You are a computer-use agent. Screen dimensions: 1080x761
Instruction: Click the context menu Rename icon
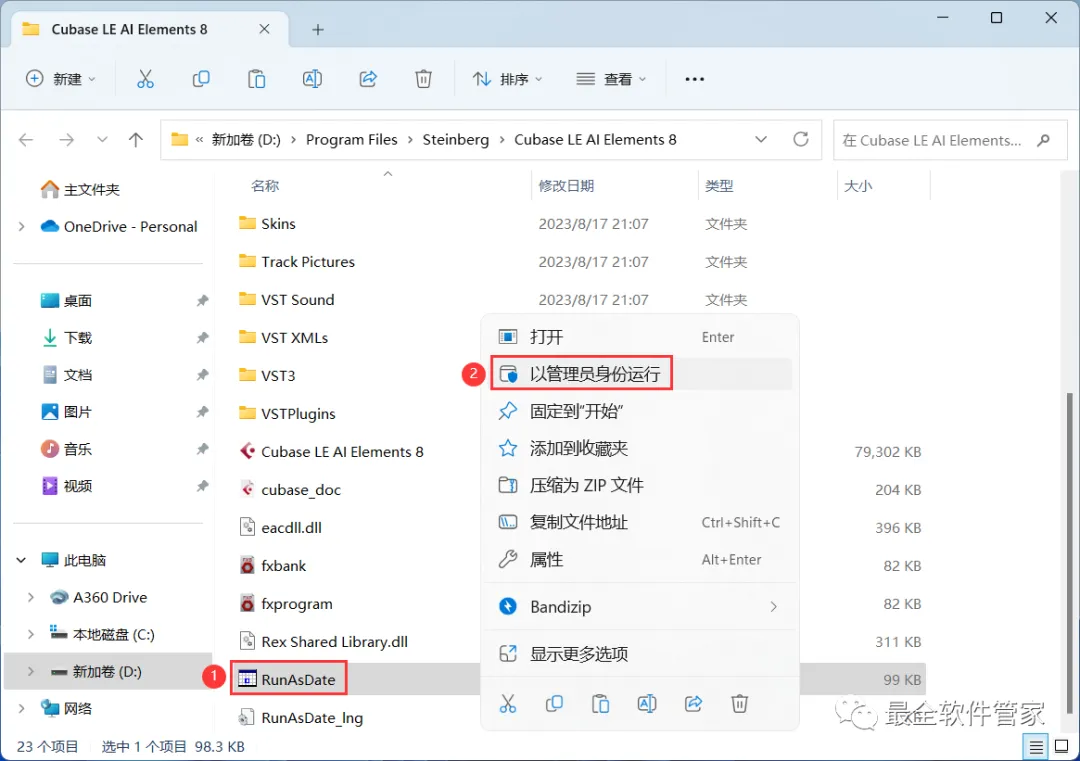click(x=647, y=704)
